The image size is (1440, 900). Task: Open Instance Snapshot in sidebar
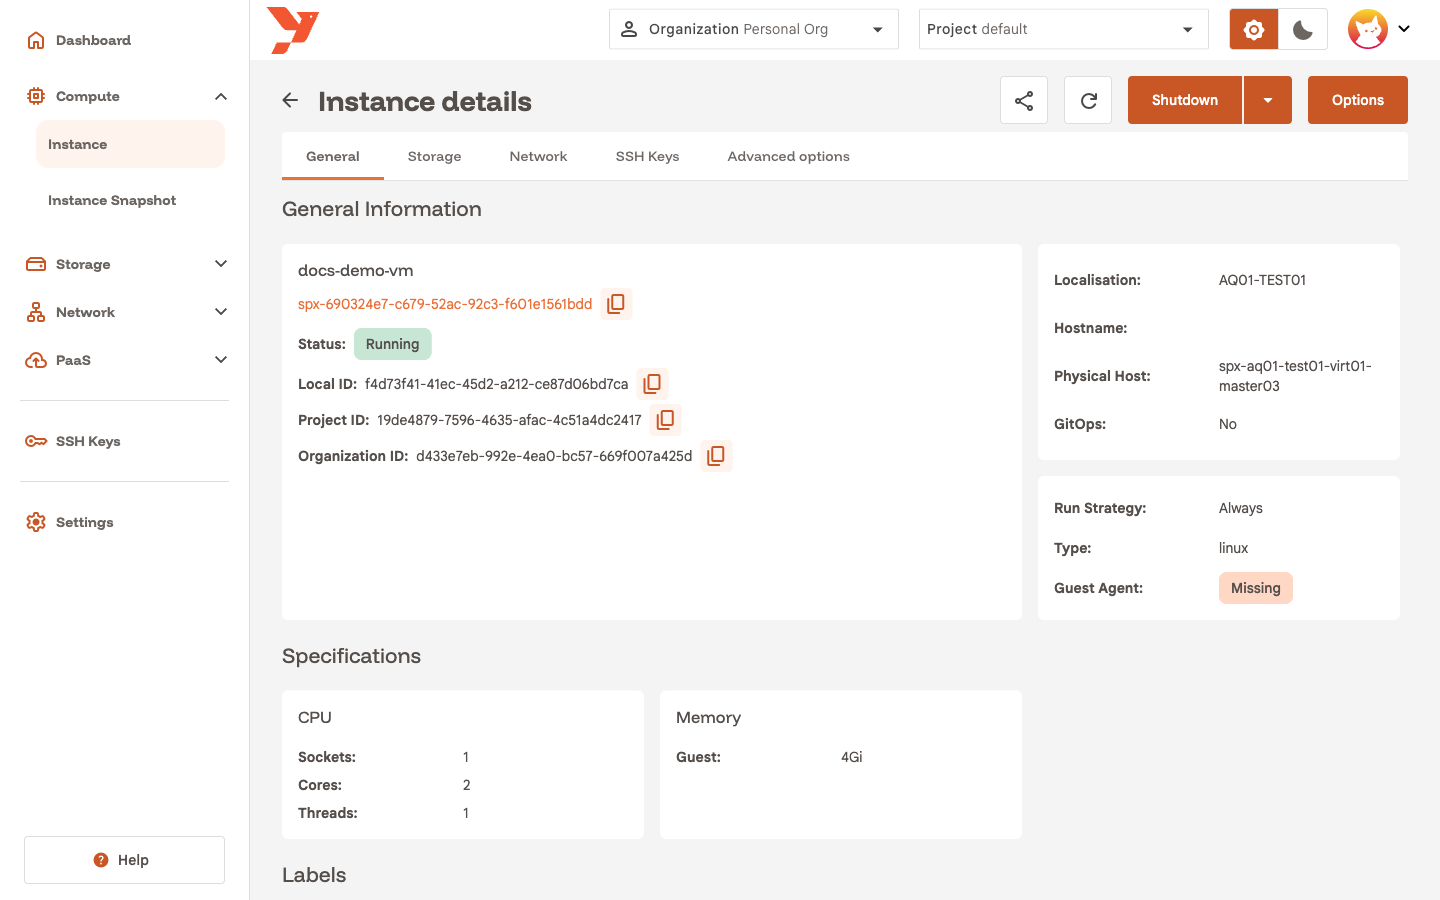(130, 200)
